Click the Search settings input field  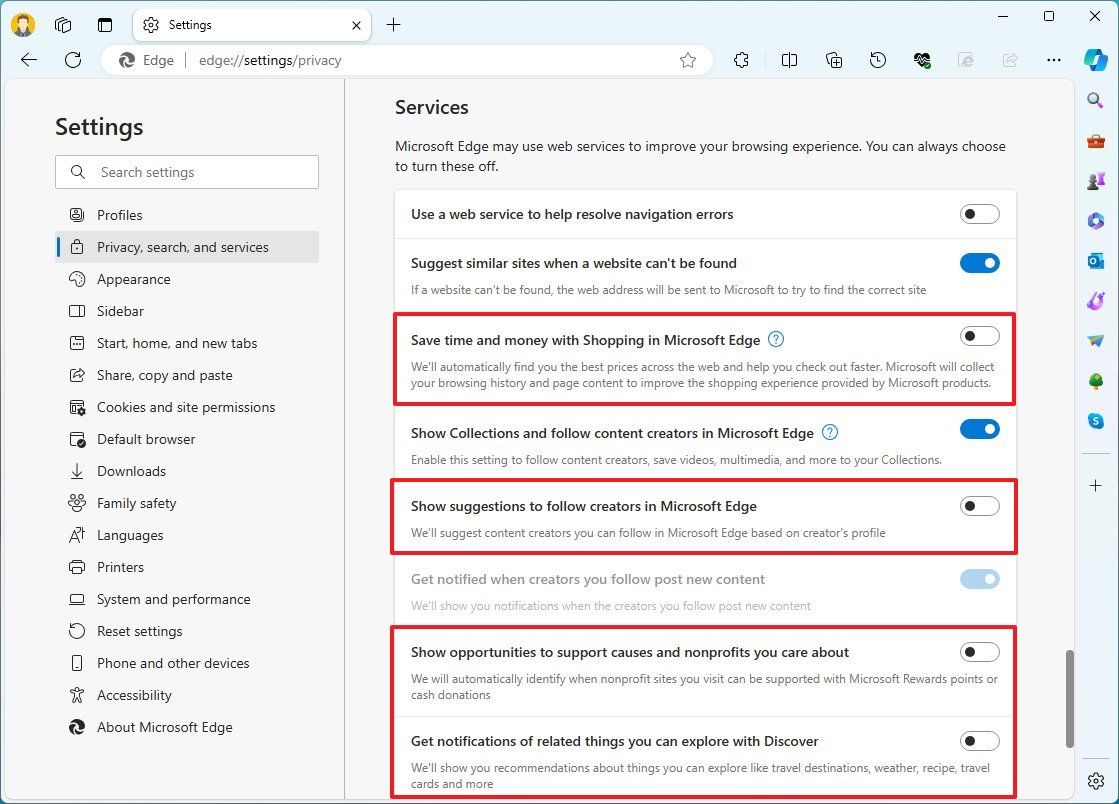(187, 172)
